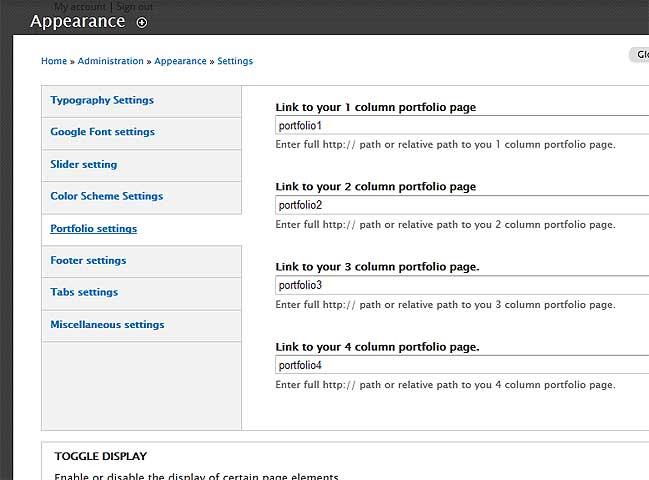Click into the 4 column portfolio field
Viewport: 649px width, 480px height.
click(x=460, y=365)
